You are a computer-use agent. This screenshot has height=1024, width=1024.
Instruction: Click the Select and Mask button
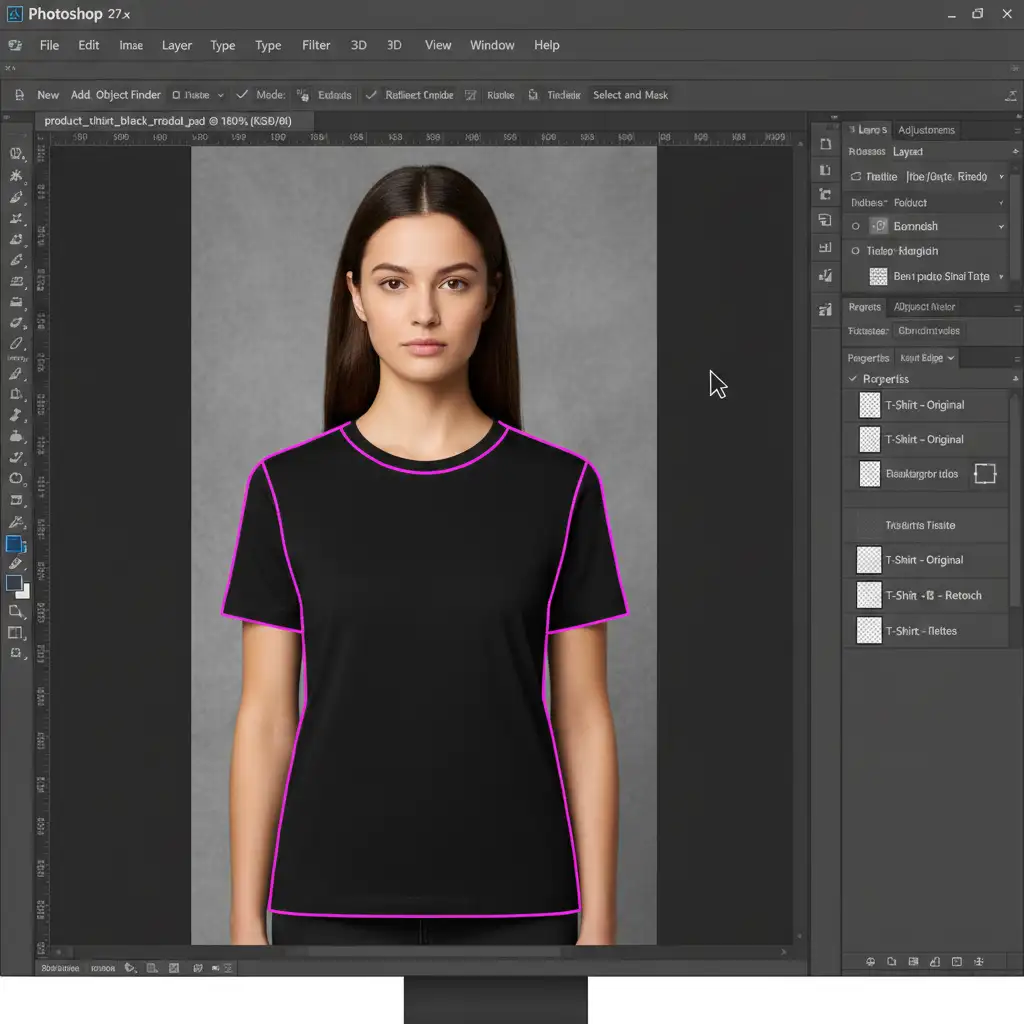tap(630, 95)
